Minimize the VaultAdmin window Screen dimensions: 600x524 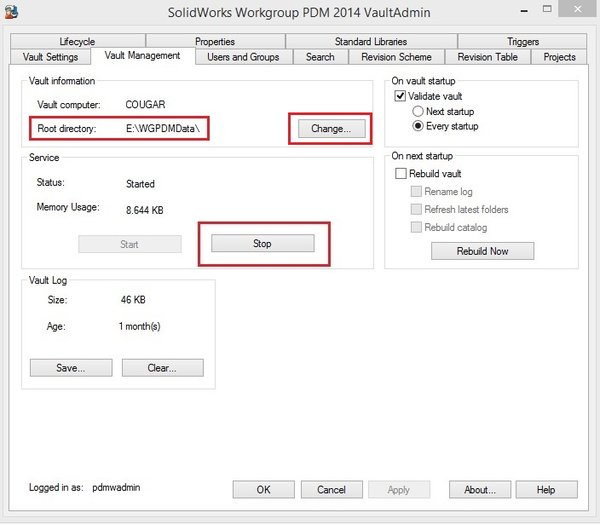click(525, 10)
